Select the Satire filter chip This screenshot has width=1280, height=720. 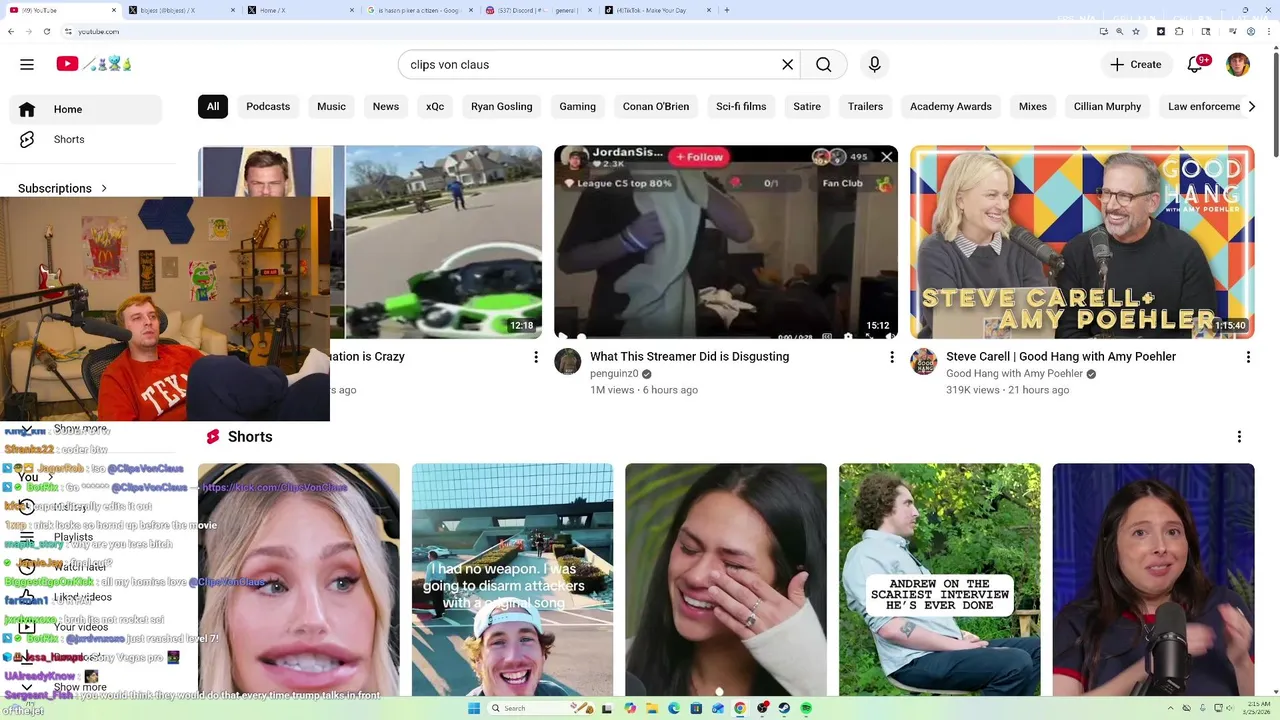807,106
